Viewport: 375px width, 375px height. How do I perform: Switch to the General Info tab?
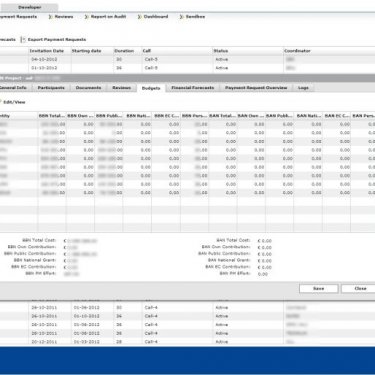13,88
